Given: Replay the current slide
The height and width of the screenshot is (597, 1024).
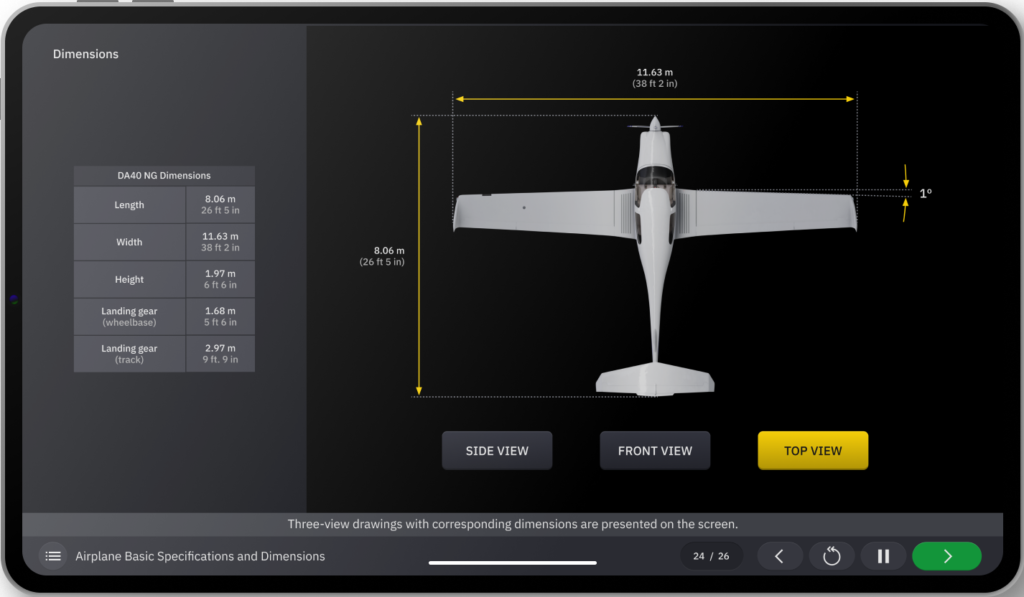Looking at the screenshot, I should 832,556.
